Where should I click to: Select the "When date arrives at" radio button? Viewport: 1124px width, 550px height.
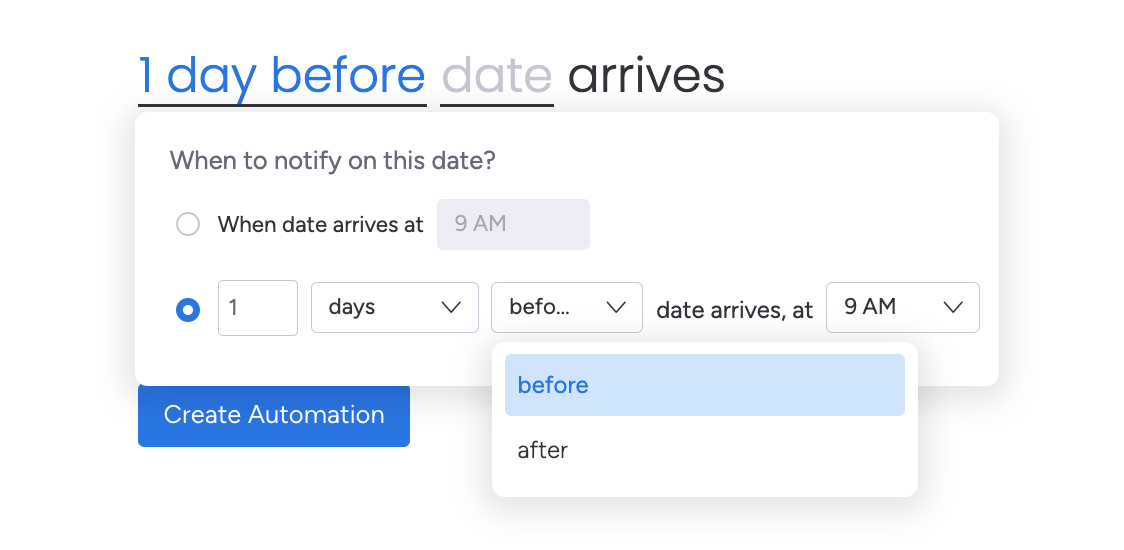click(188, 224)
